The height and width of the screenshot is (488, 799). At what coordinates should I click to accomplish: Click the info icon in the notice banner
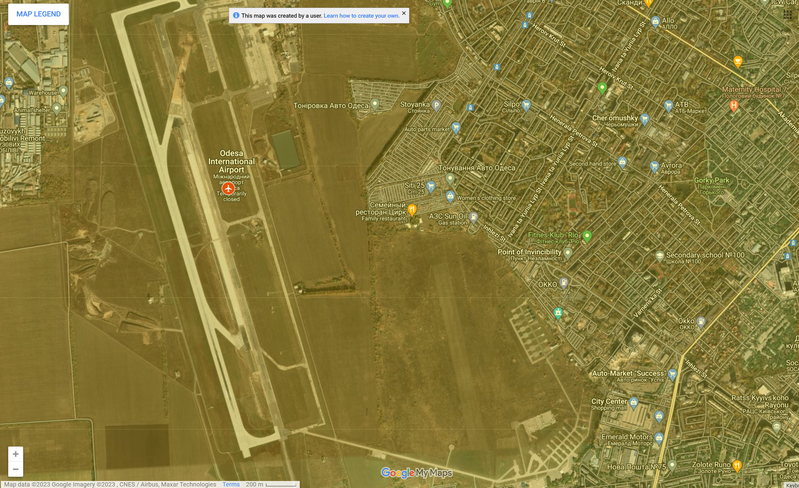pos(236,16)
